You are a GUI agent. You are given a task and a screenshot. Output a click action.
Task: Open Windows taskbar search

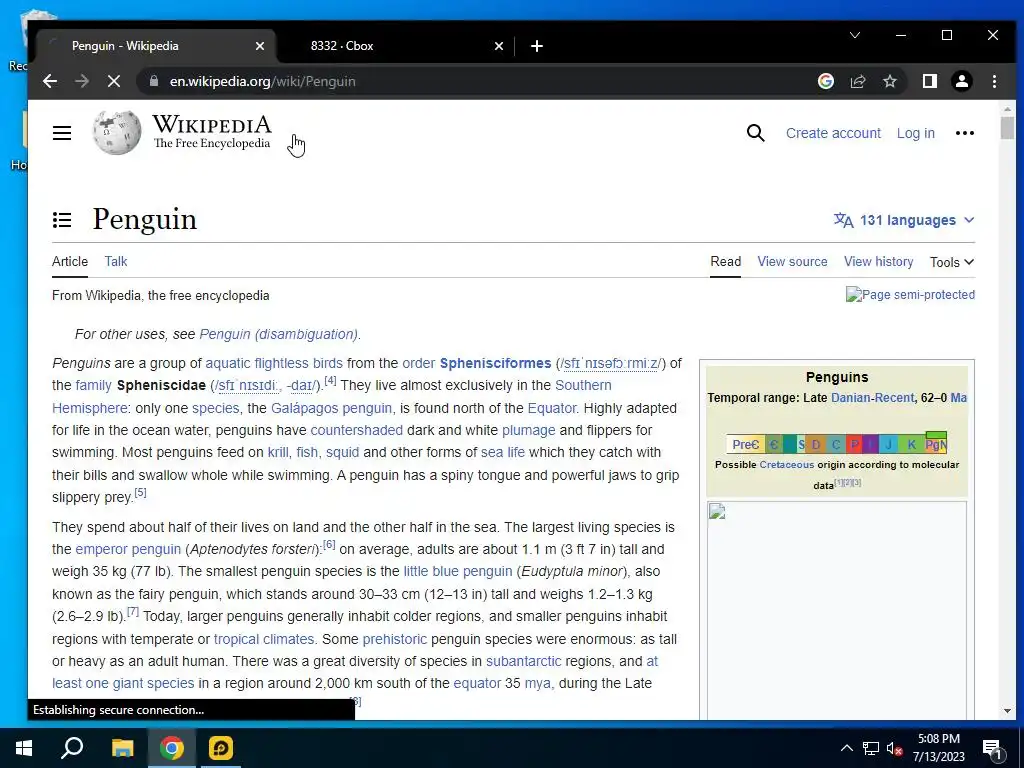point(72,748)
